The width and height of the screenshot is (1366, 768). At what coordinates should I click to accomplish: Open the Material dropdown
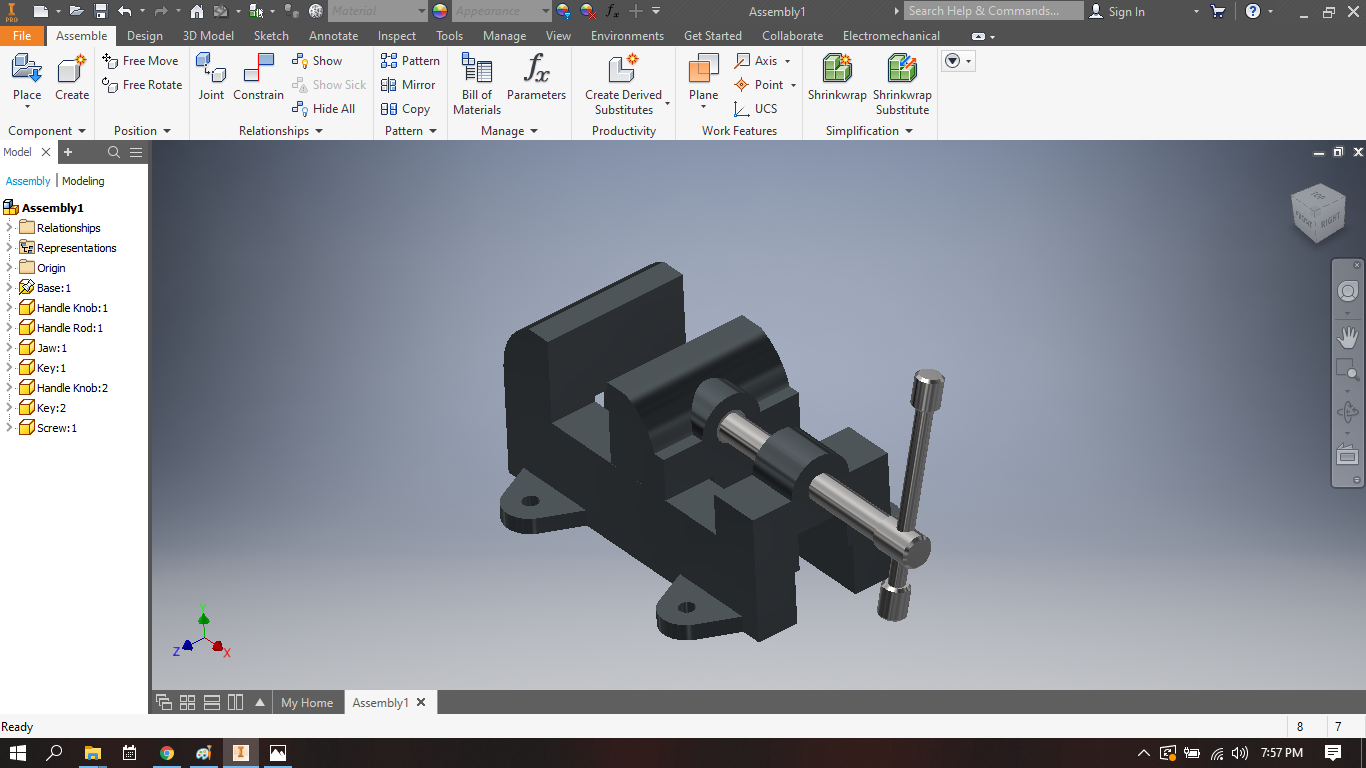point(421,10)
